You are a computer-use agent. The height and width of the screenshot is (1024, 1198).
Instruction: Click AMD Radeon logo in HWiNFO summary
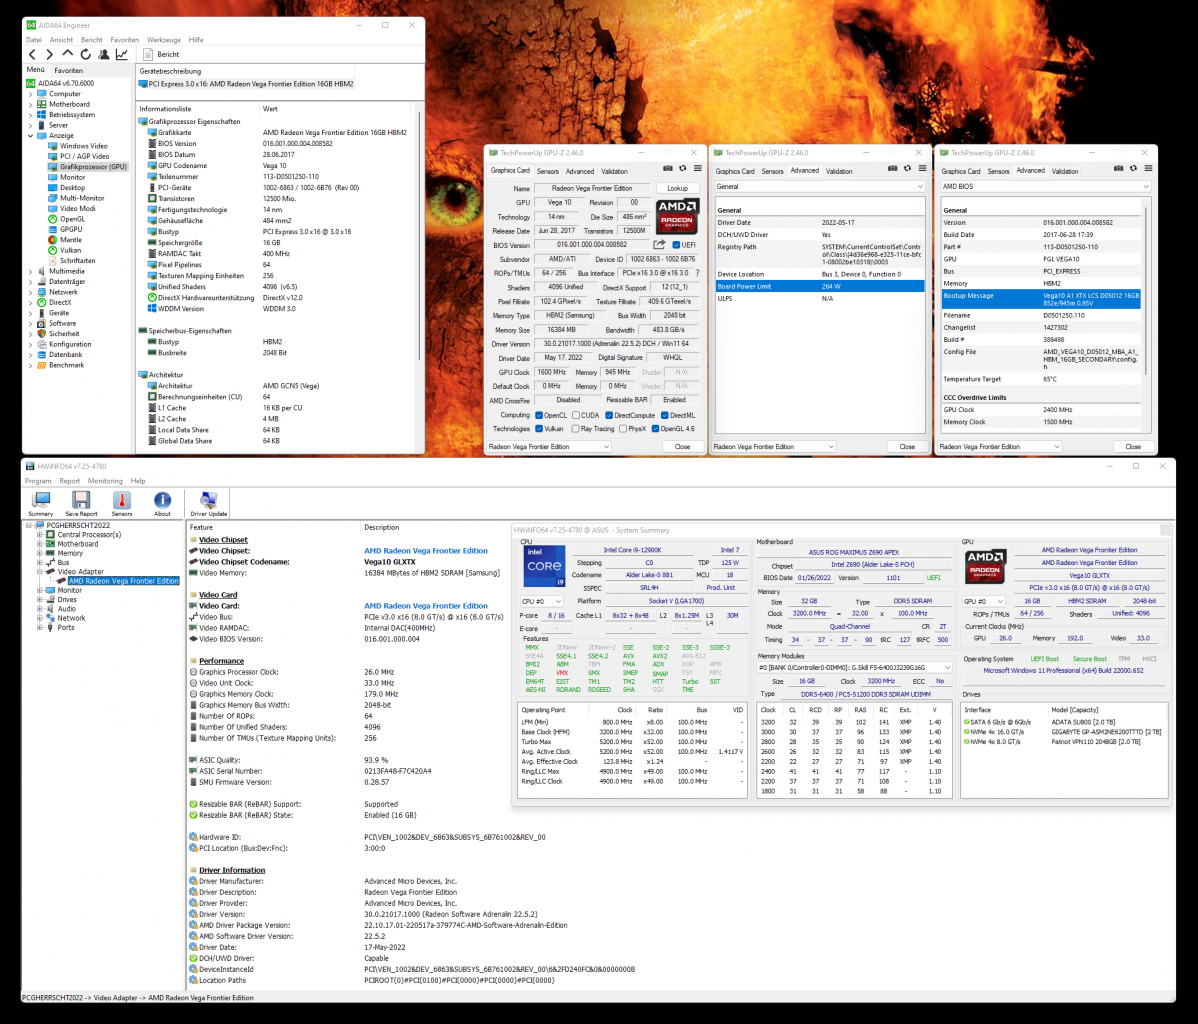pyautogui.click(x=985, y=566)
